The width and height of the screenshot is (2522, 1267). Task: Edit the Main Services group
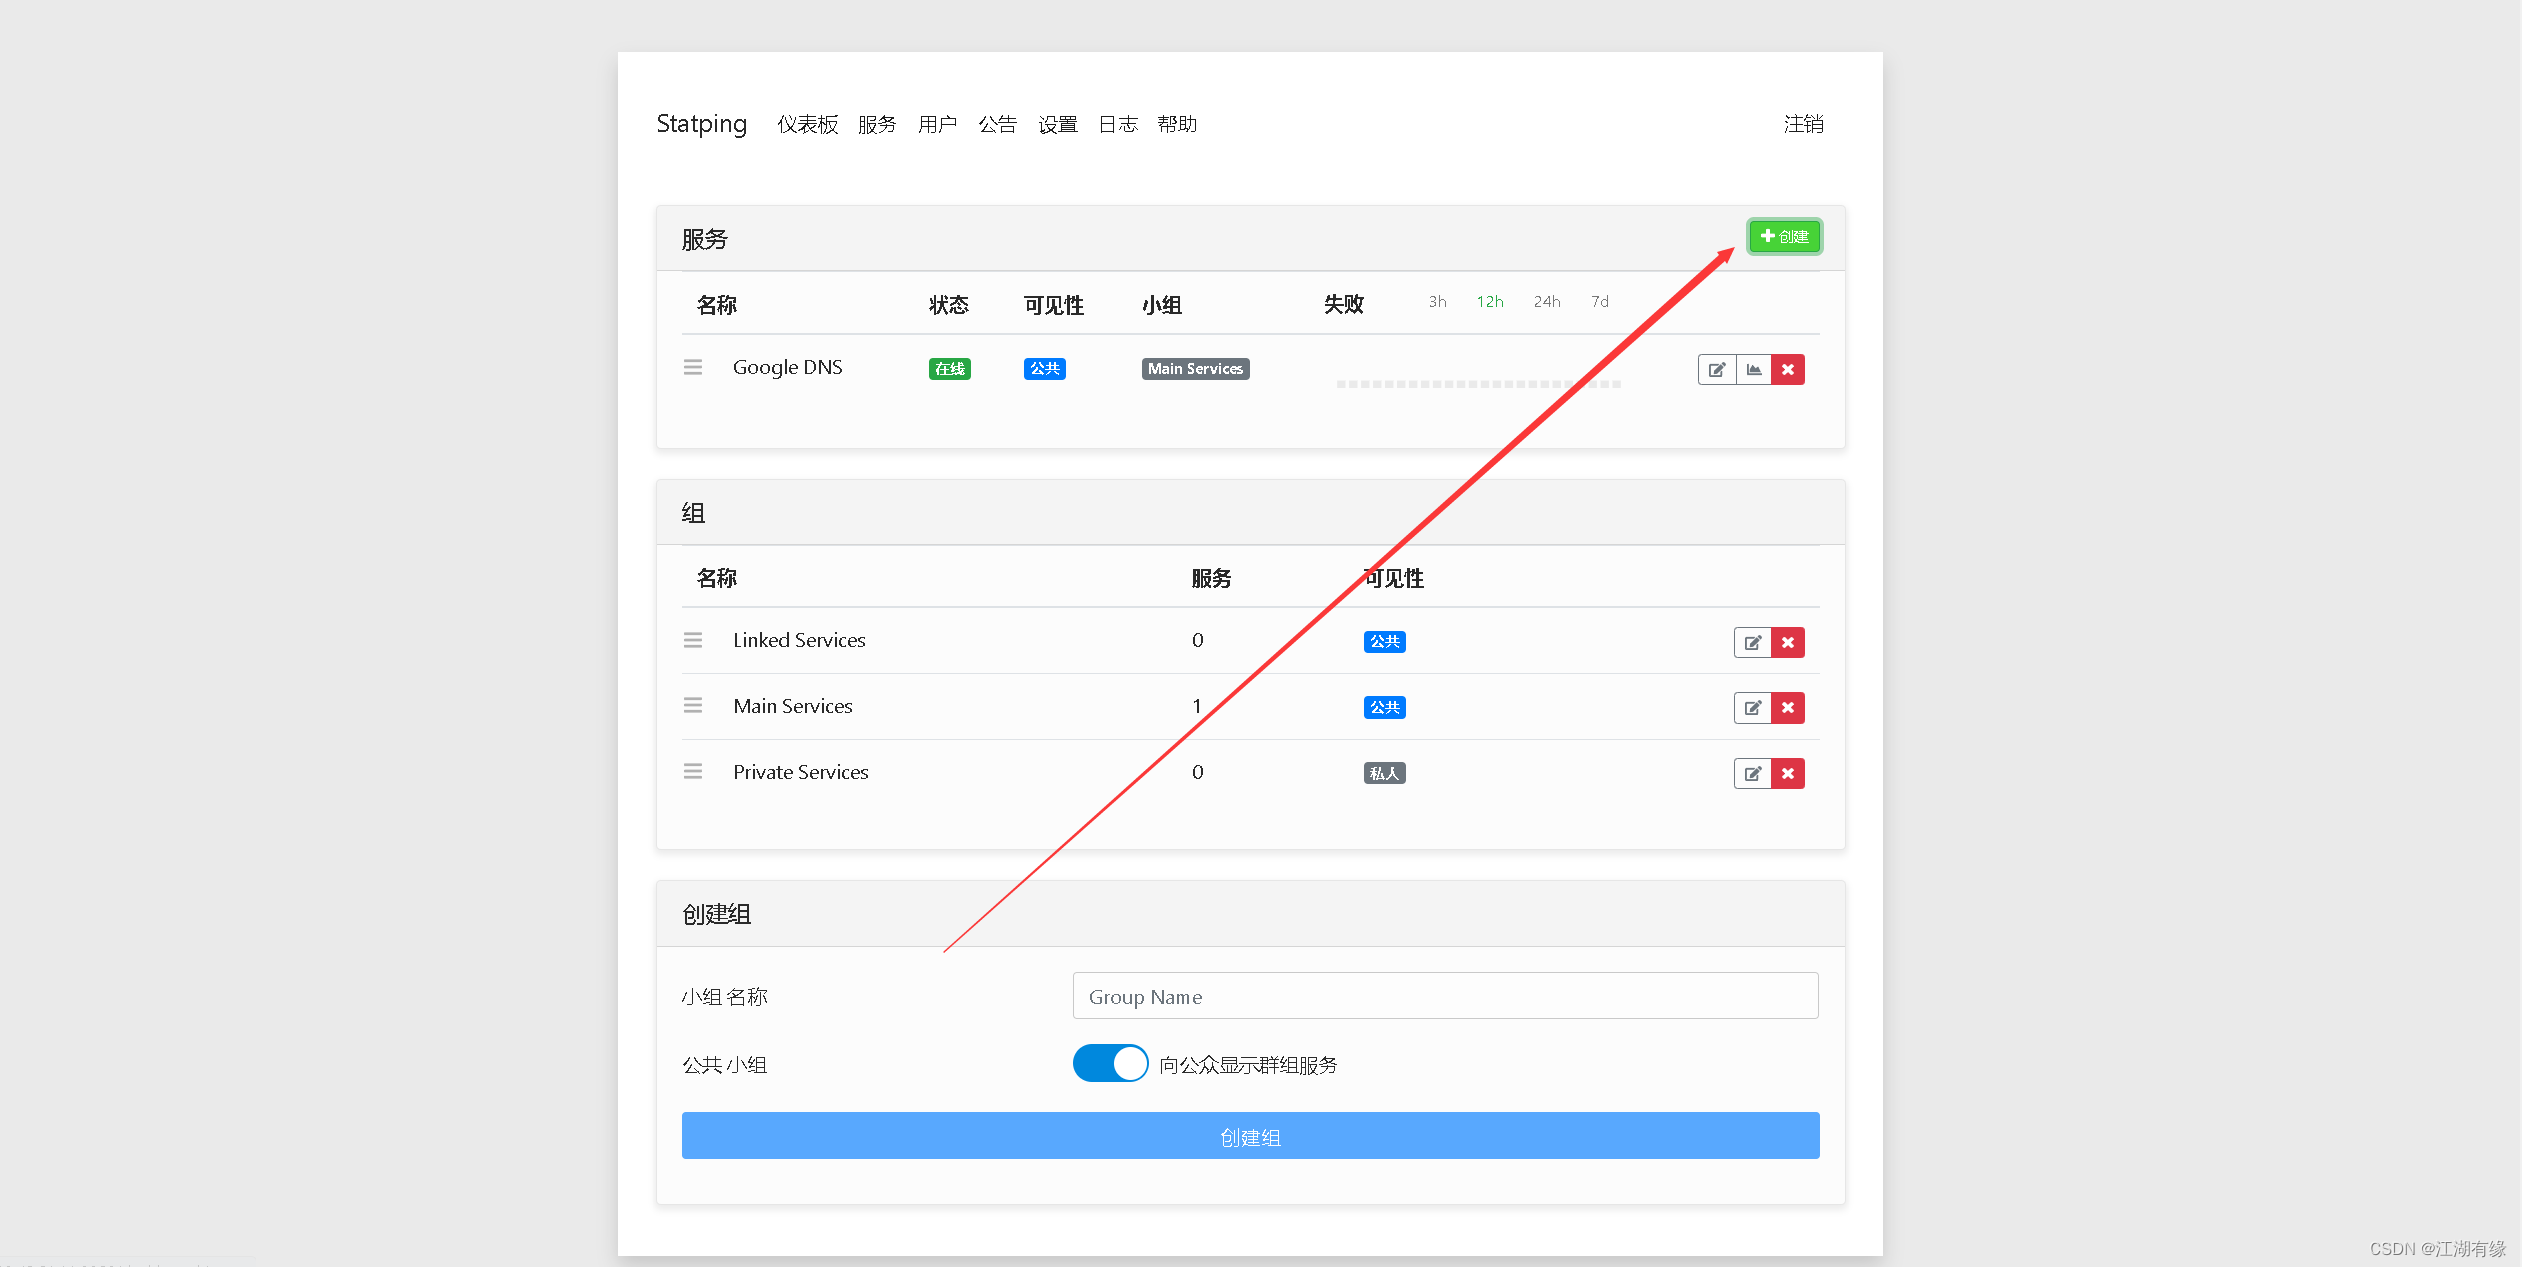pos(1752,708)
